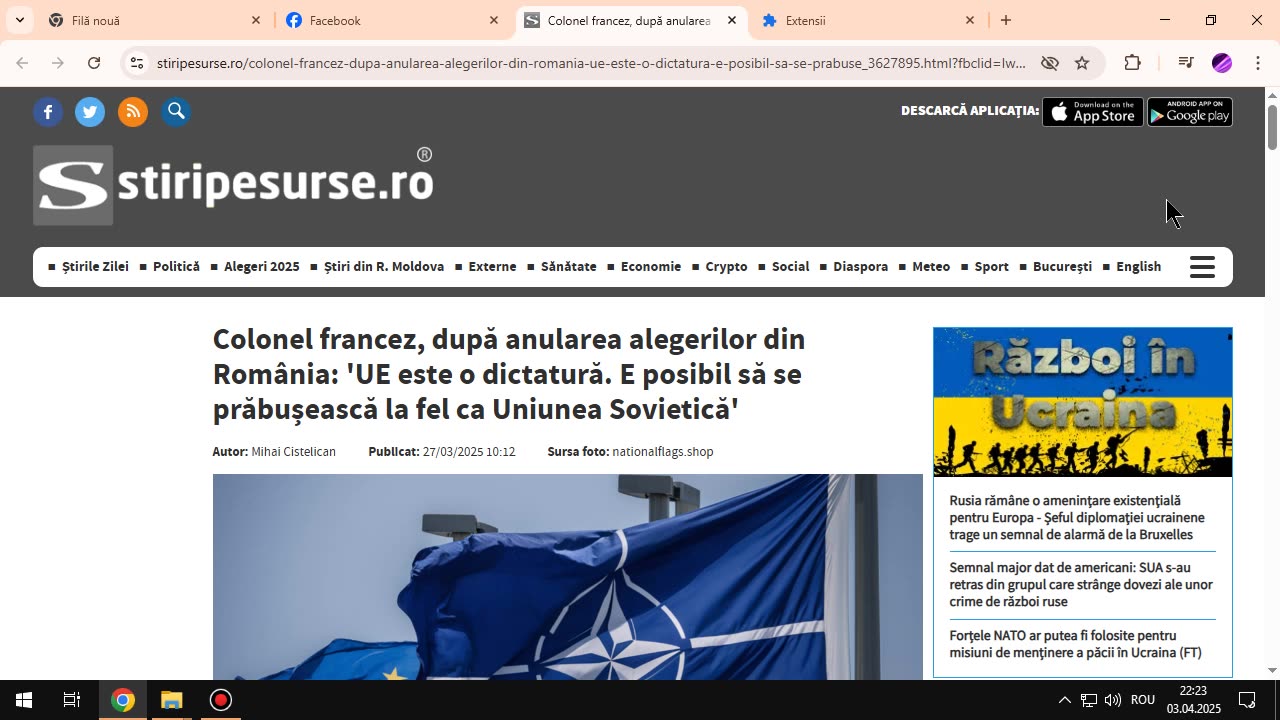Click the address bar URL field
Viewport: 1280px width, 720px height.
[590, 63]
